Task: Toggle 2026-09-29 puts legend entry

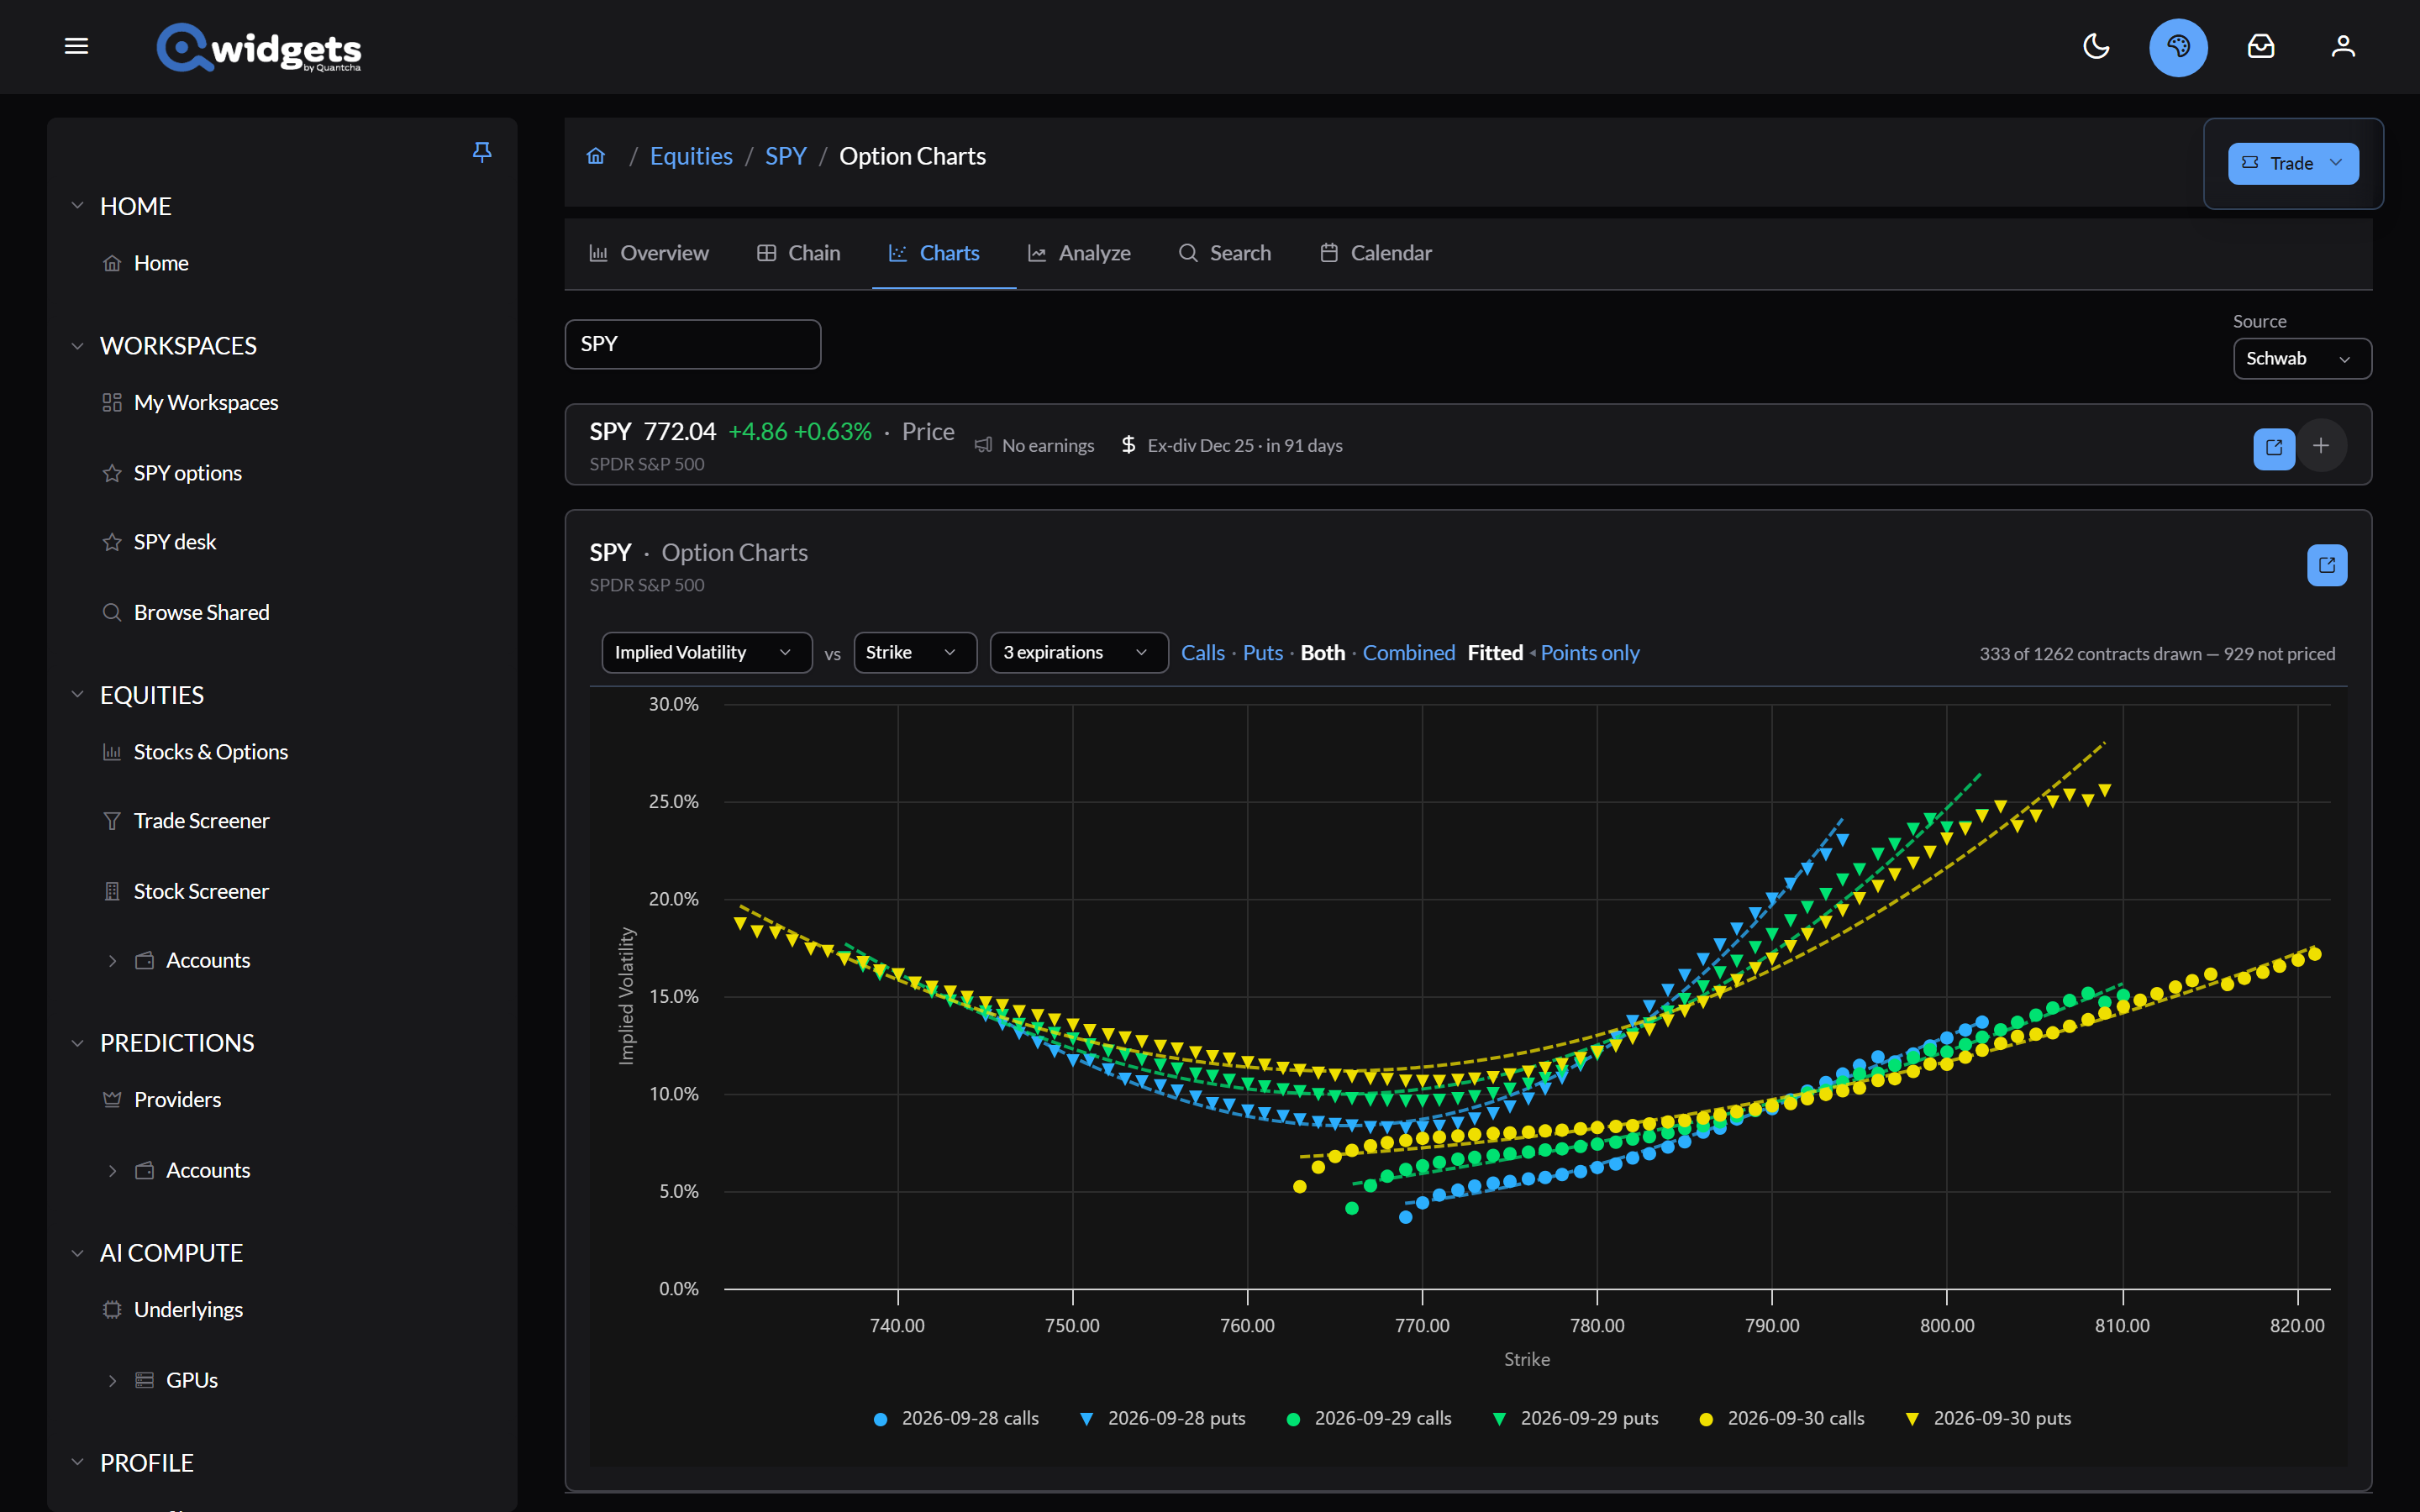Action: point(1575,1418)
